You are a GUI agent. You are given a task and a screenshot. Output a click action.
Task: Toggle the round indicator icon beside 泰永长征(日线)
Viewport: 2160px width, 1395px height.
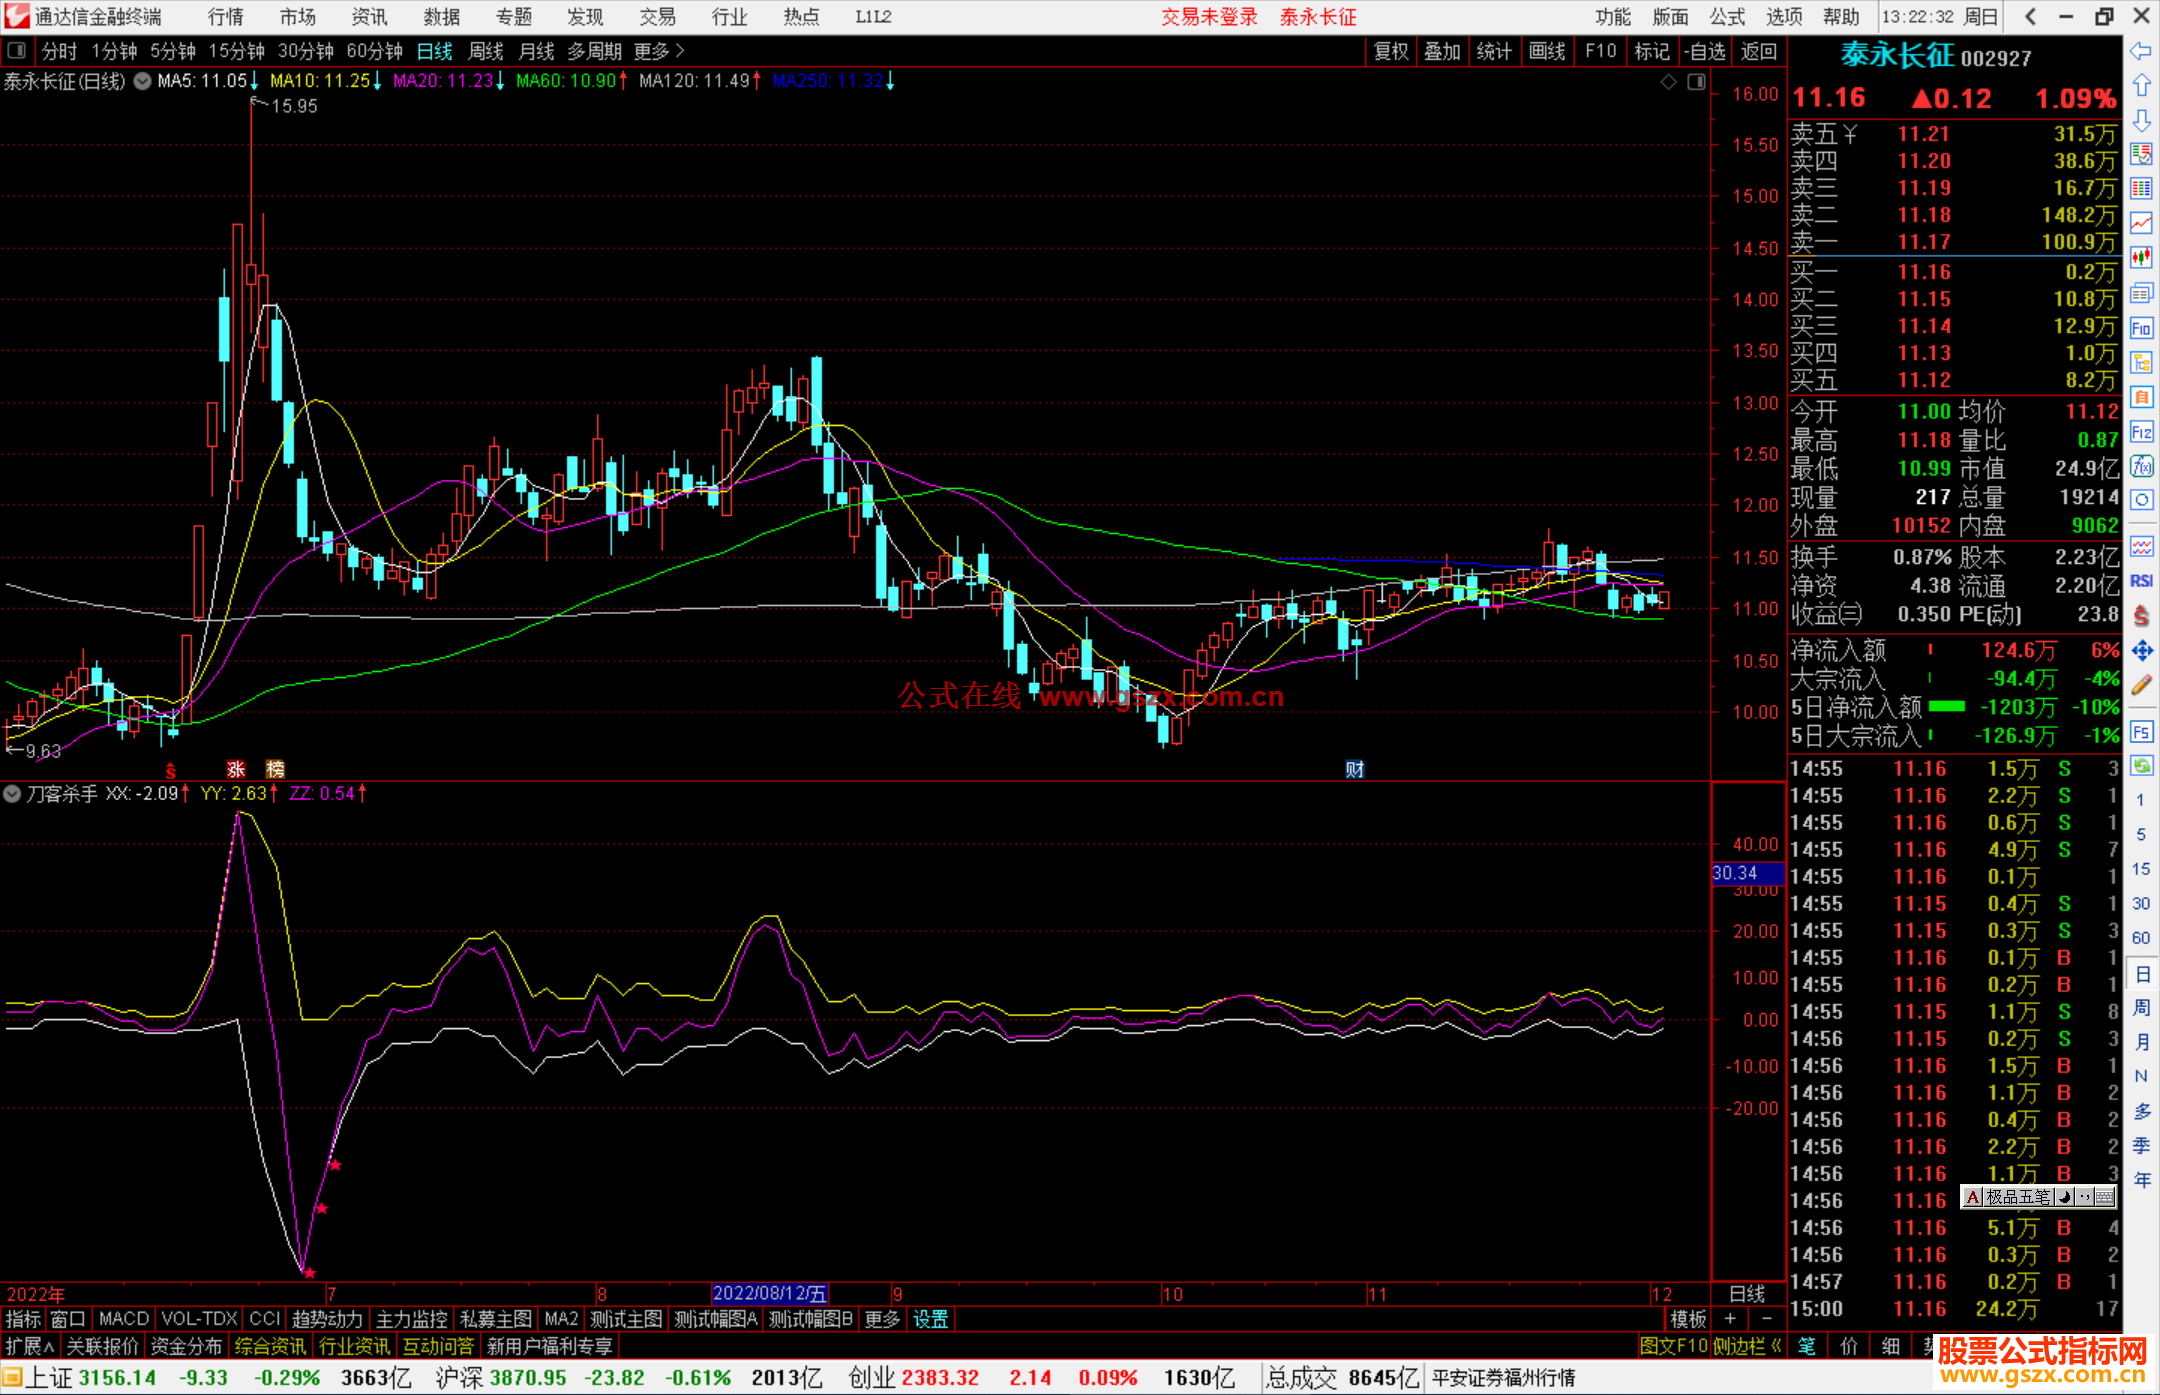(x=143, y=81)
